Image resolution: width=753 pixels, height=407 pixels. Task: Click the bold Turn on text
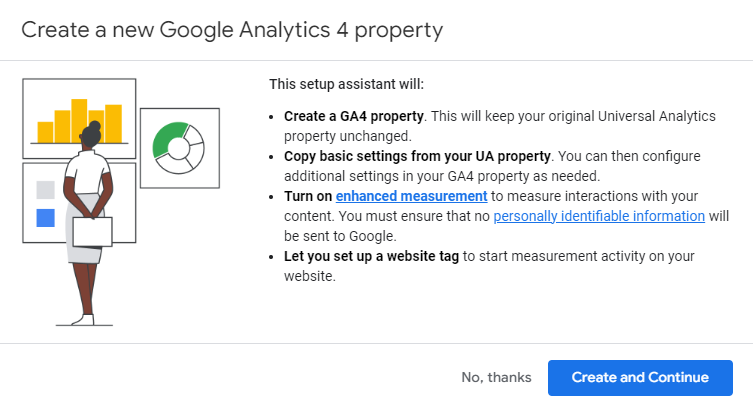[308, 196]
